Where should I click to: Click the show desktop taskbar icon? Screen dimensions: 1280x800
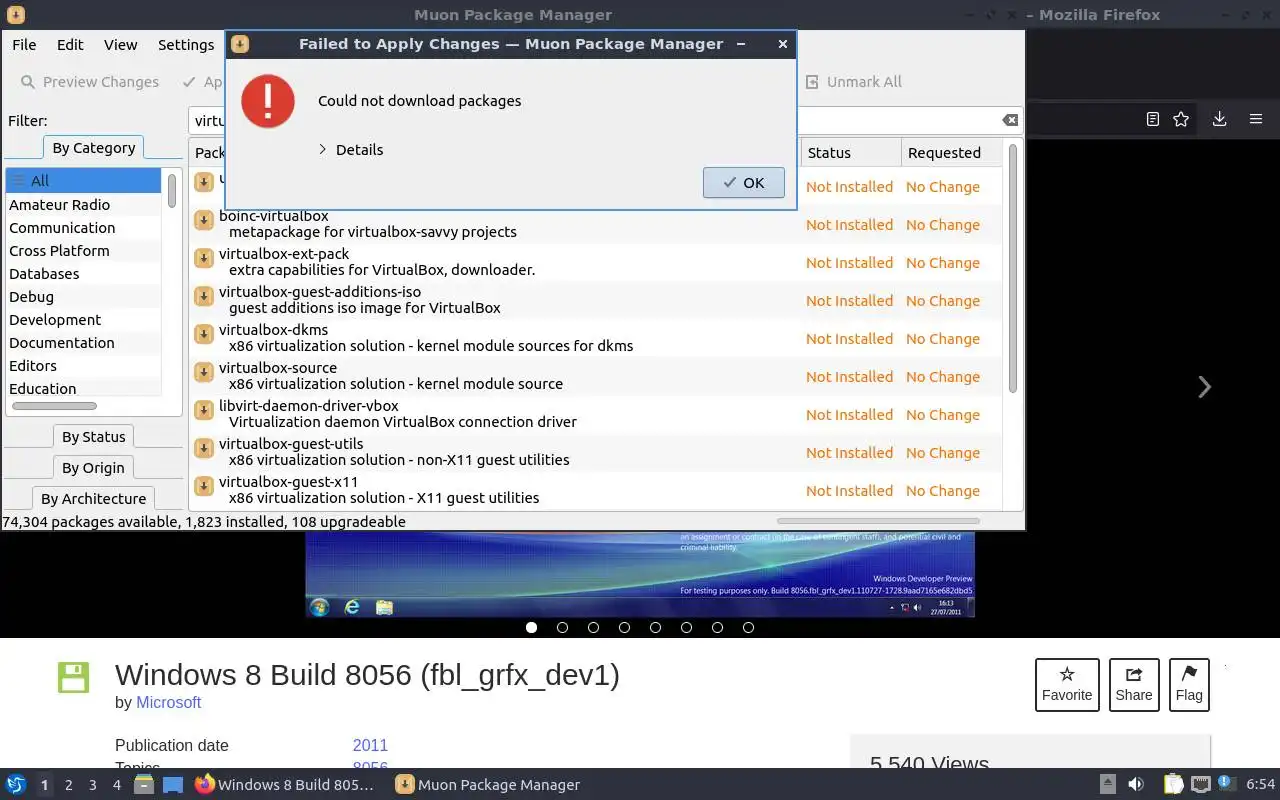click(173, 785)
